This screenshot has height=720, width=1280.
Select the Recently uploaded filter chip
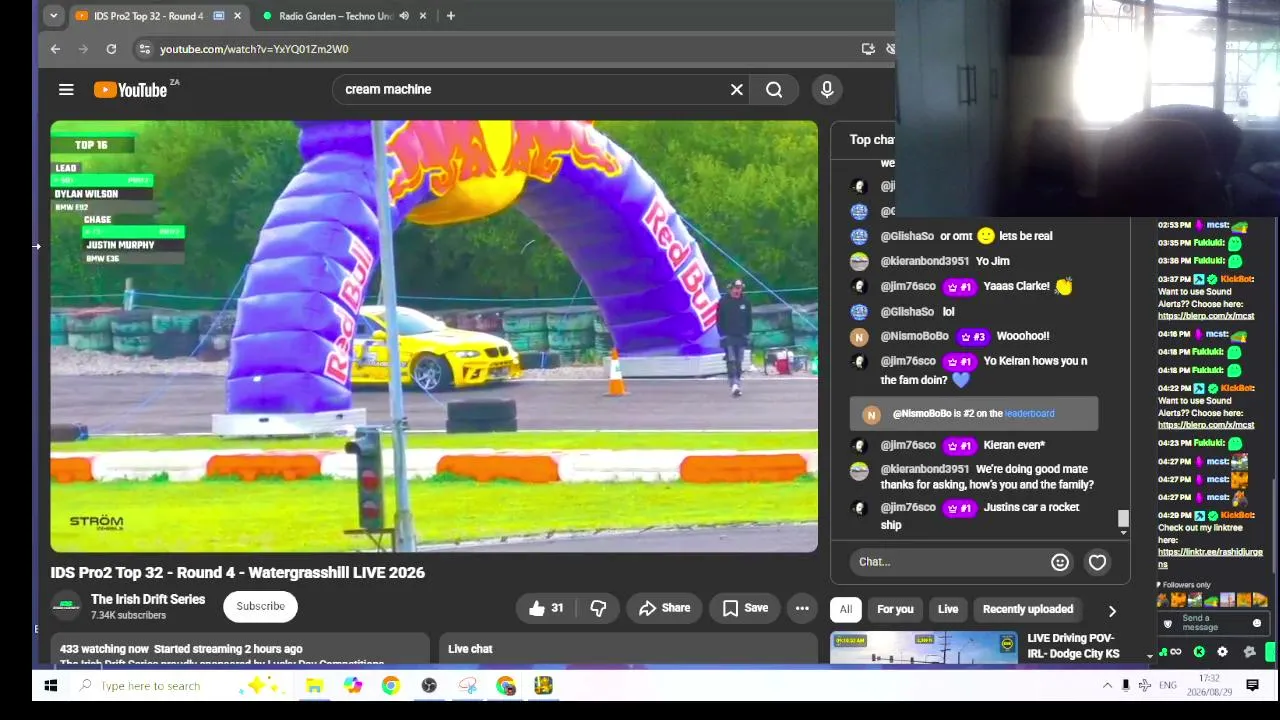click(x=1028, y=609)
